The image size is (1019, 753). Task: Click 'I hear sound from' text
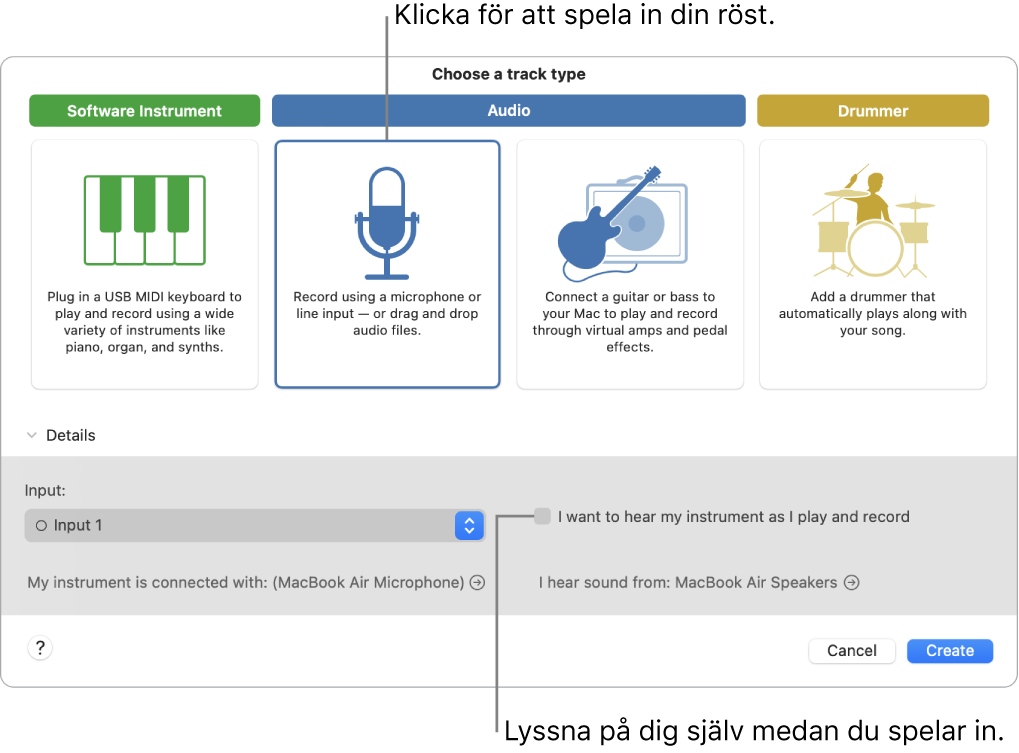[x=688, y=582]
